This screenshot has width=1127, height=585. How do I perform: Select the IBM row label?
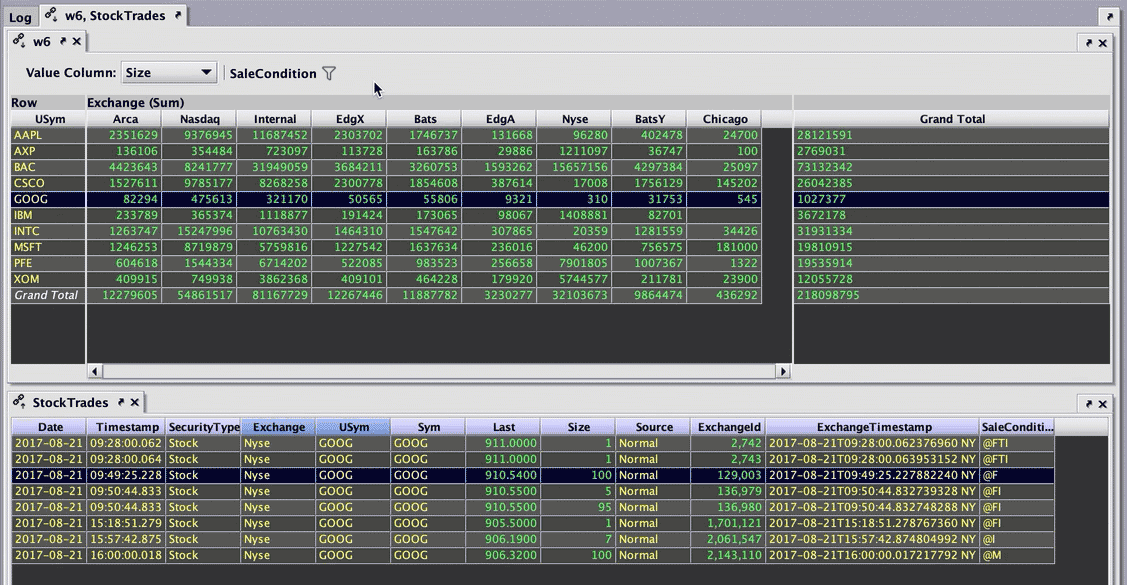pyautogui.click(x=49, y=215)
